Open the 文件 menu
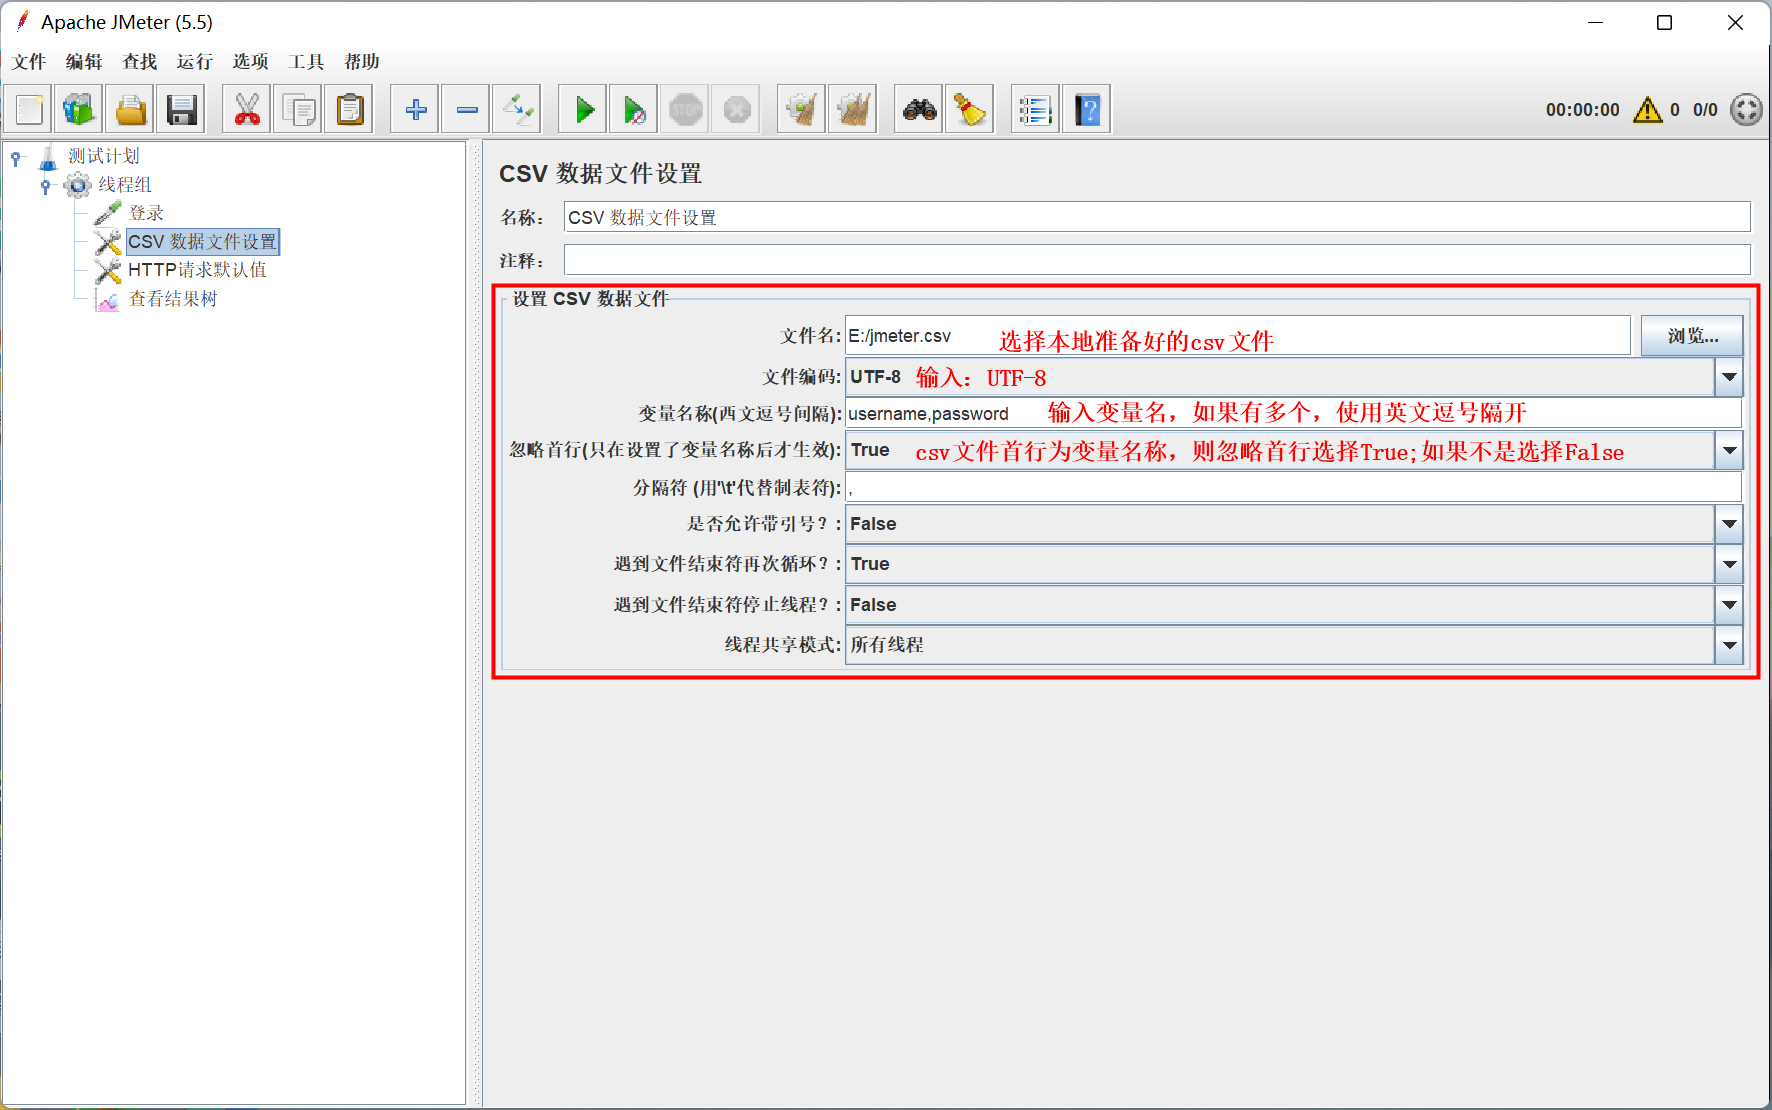This screenshot has width=1772, height=1110. (x=29, y=62)
